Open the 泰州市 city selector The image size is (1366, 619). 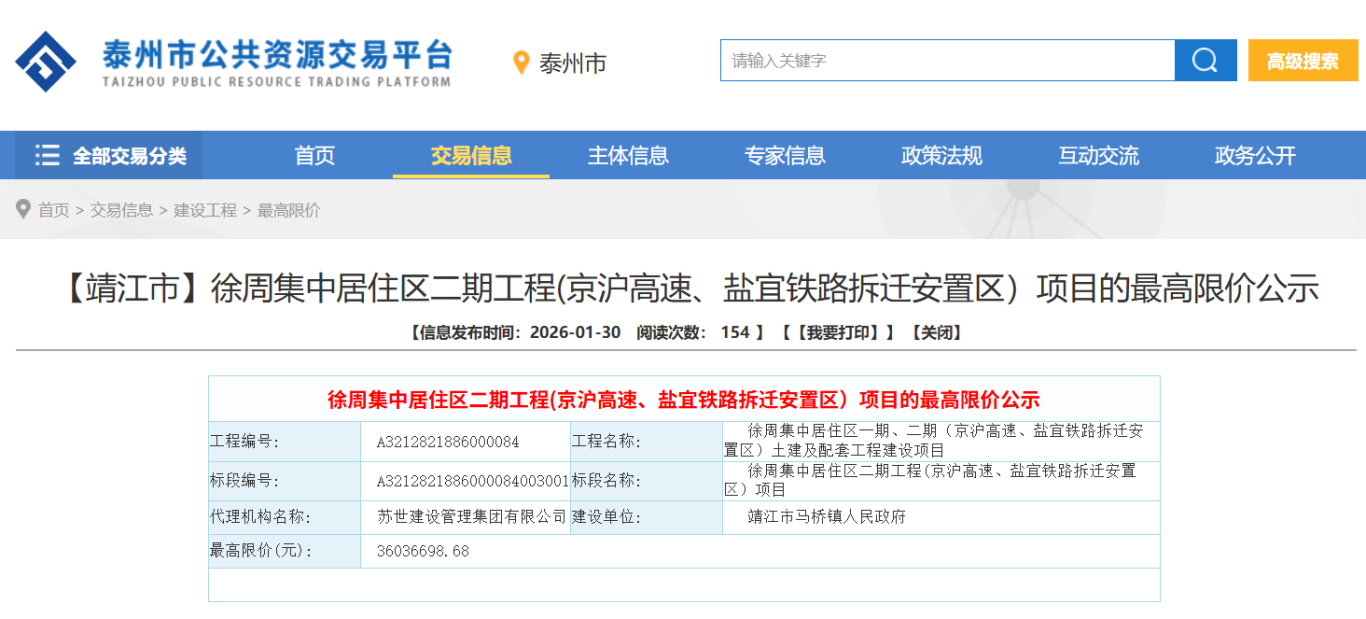(572, 64)
